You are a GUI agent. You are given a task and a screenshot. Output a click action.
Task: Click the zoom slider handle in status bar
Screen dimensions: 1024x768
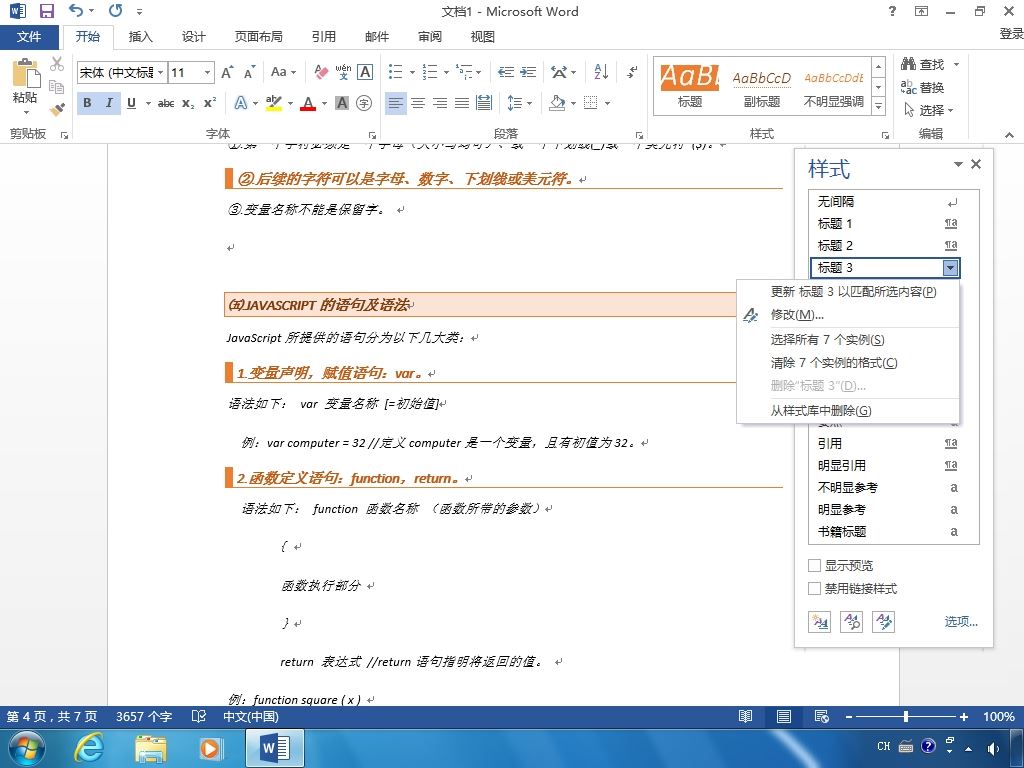point(906,716)
